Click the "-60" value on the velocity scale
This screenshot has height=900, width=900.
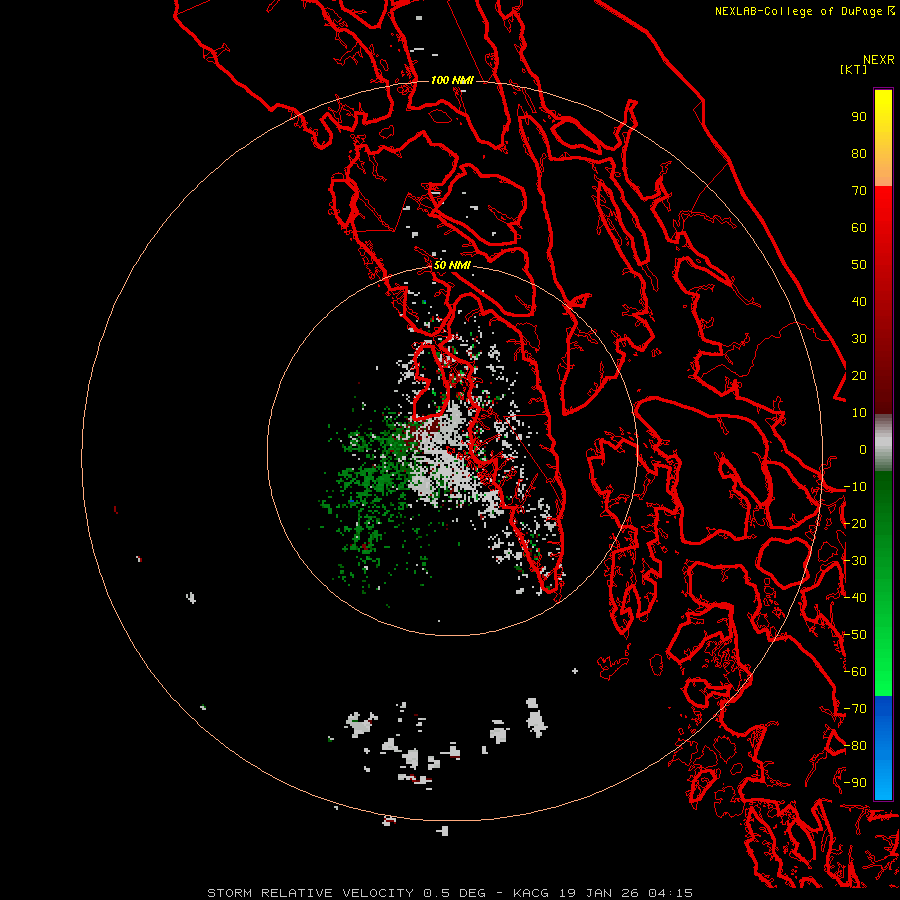(x=855, y=672)
